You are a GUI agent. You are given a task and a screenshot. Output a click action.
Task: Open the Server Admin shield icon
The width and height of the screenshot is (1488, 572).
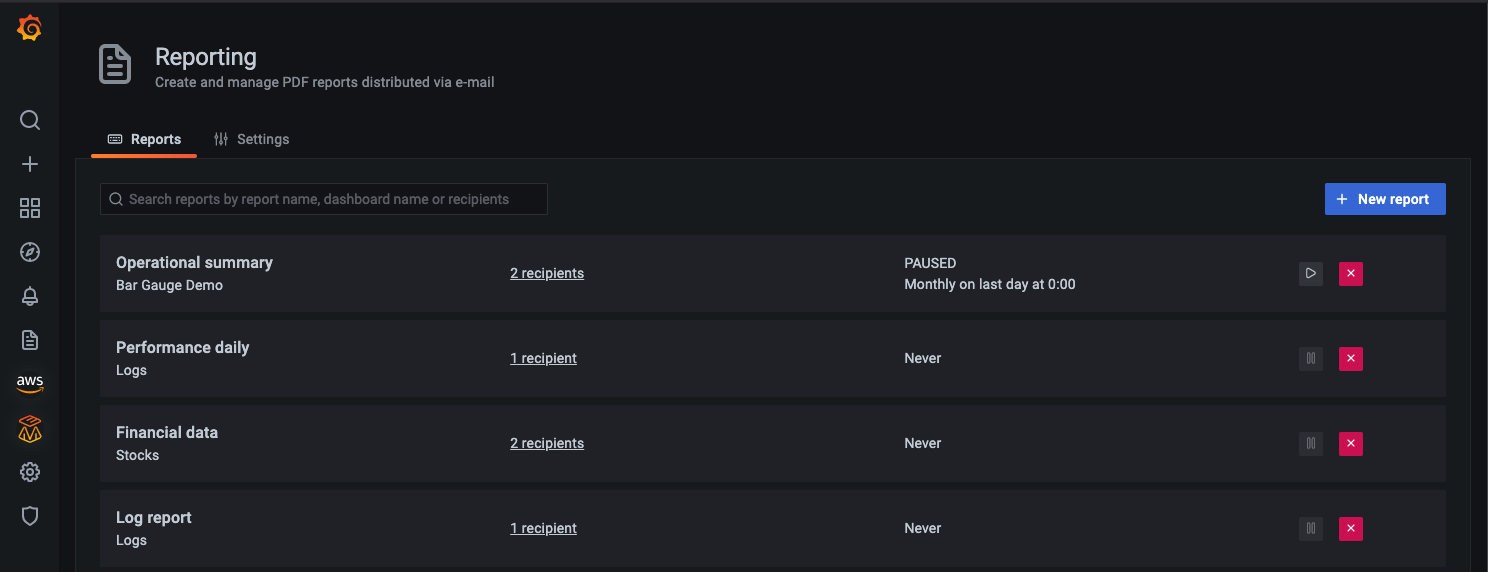tap(30, 516)
